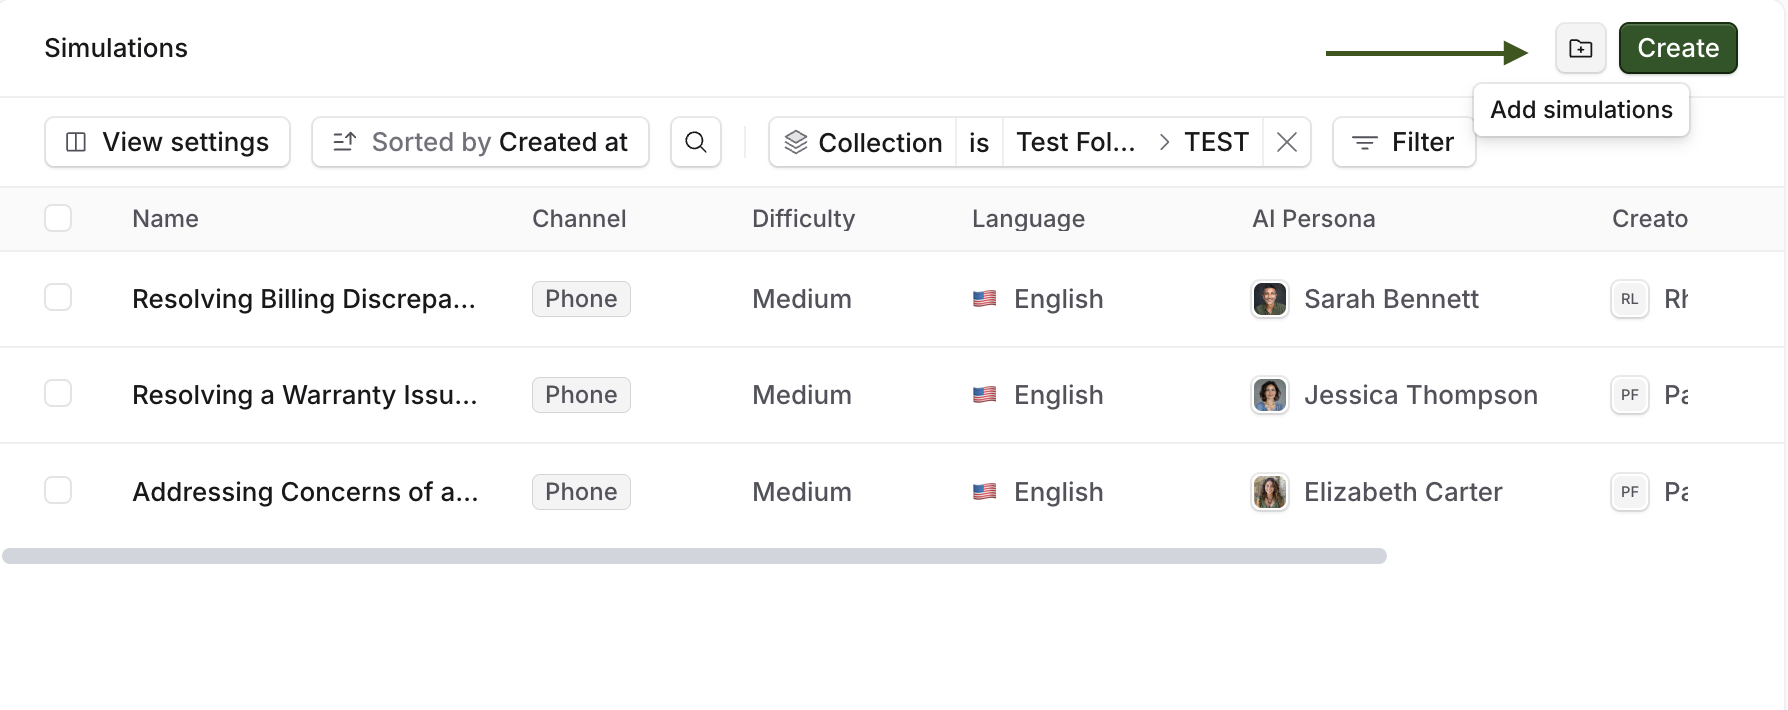Viewport: 1788px width, 710px height.
Task: Click the AI Persona column header
Action: pyautogui.click(x=1313, y=219)
